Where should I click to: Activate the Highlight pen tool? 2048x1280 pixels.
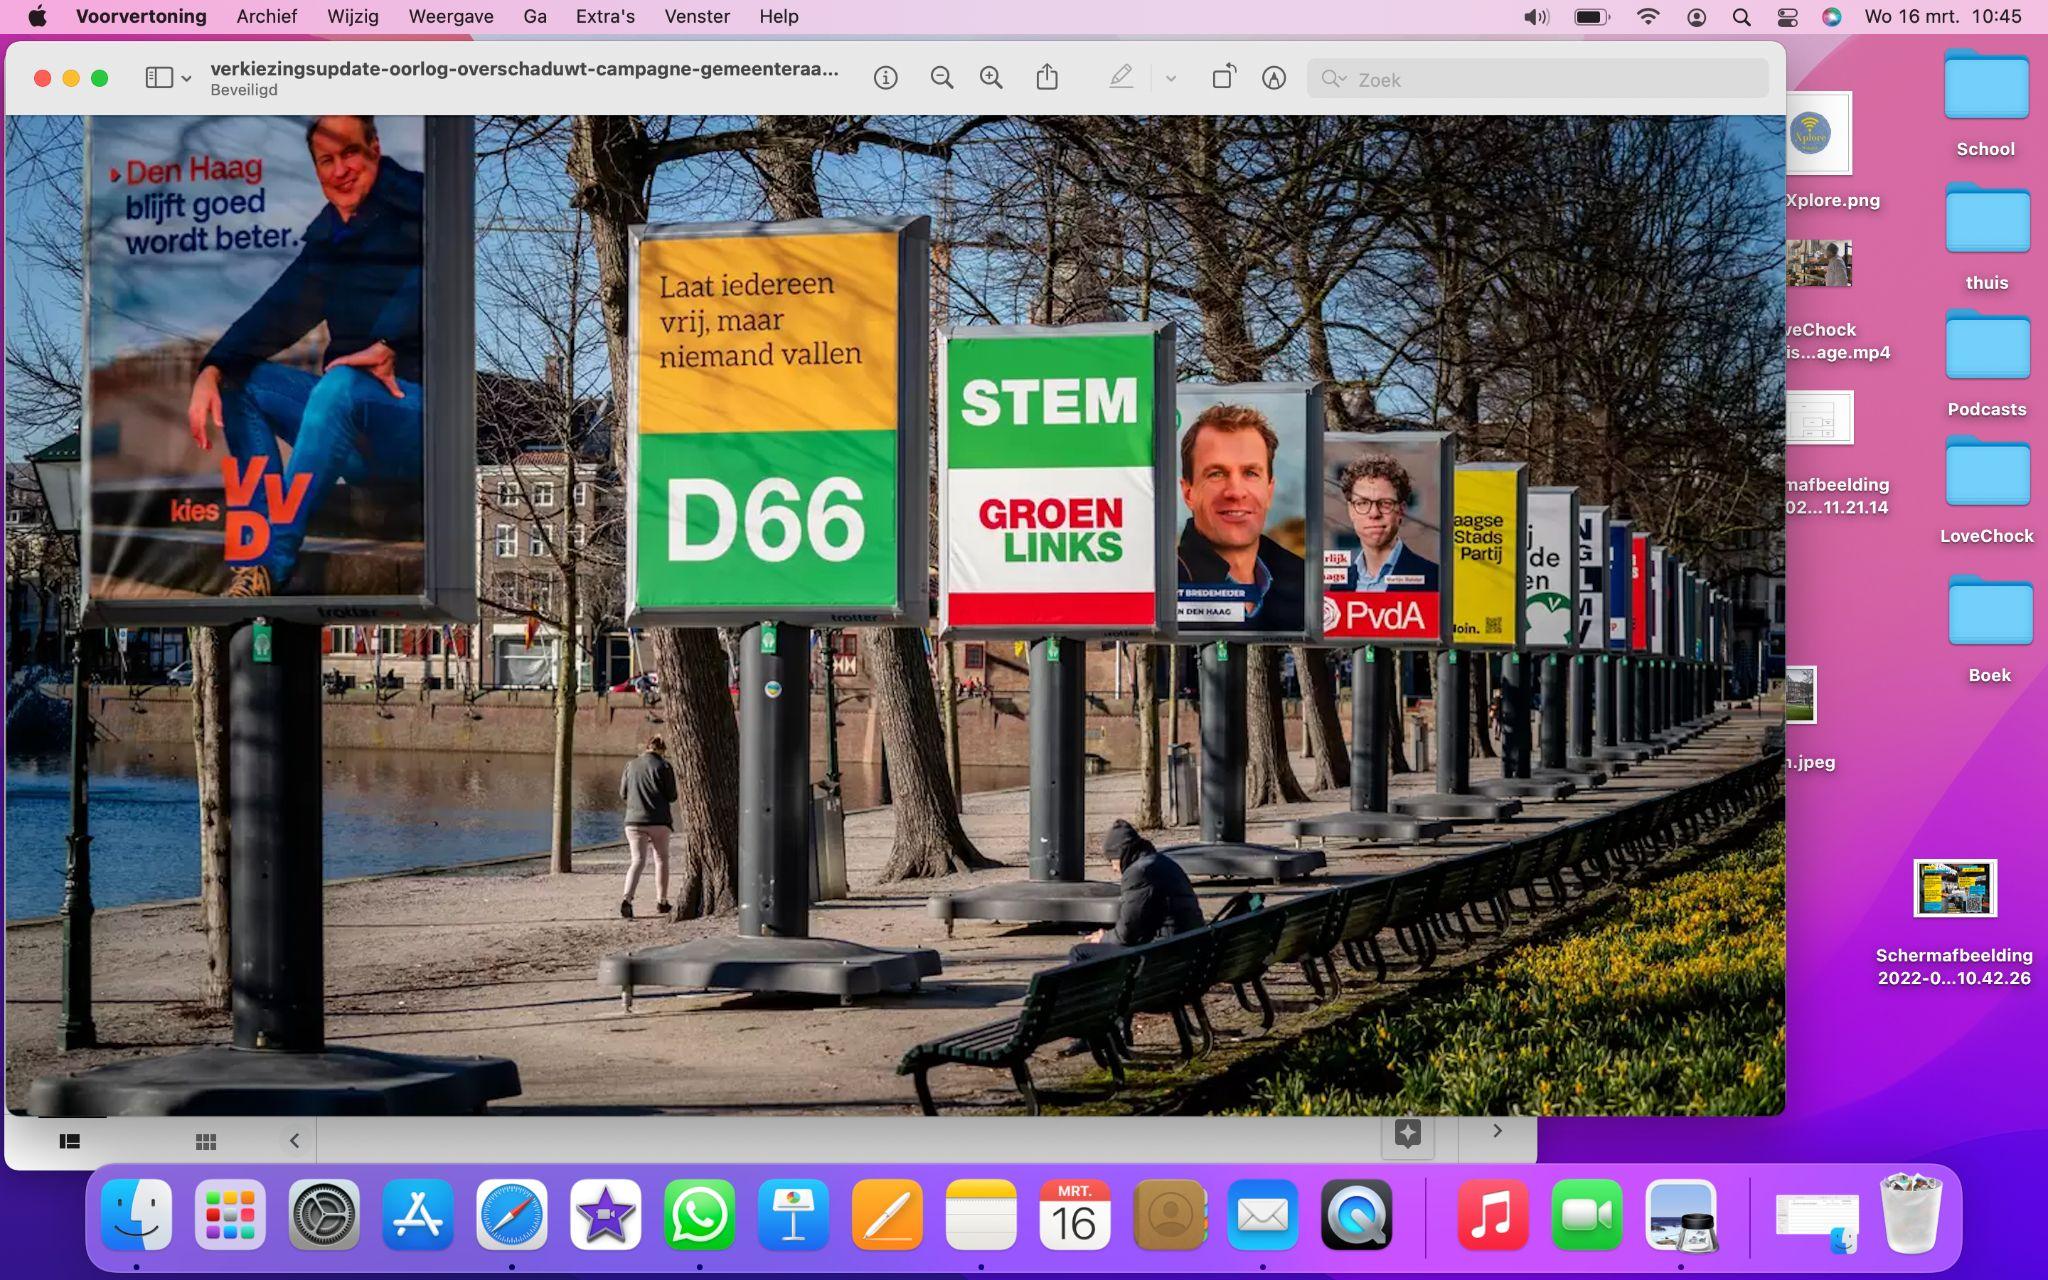tap(1121, 77)
